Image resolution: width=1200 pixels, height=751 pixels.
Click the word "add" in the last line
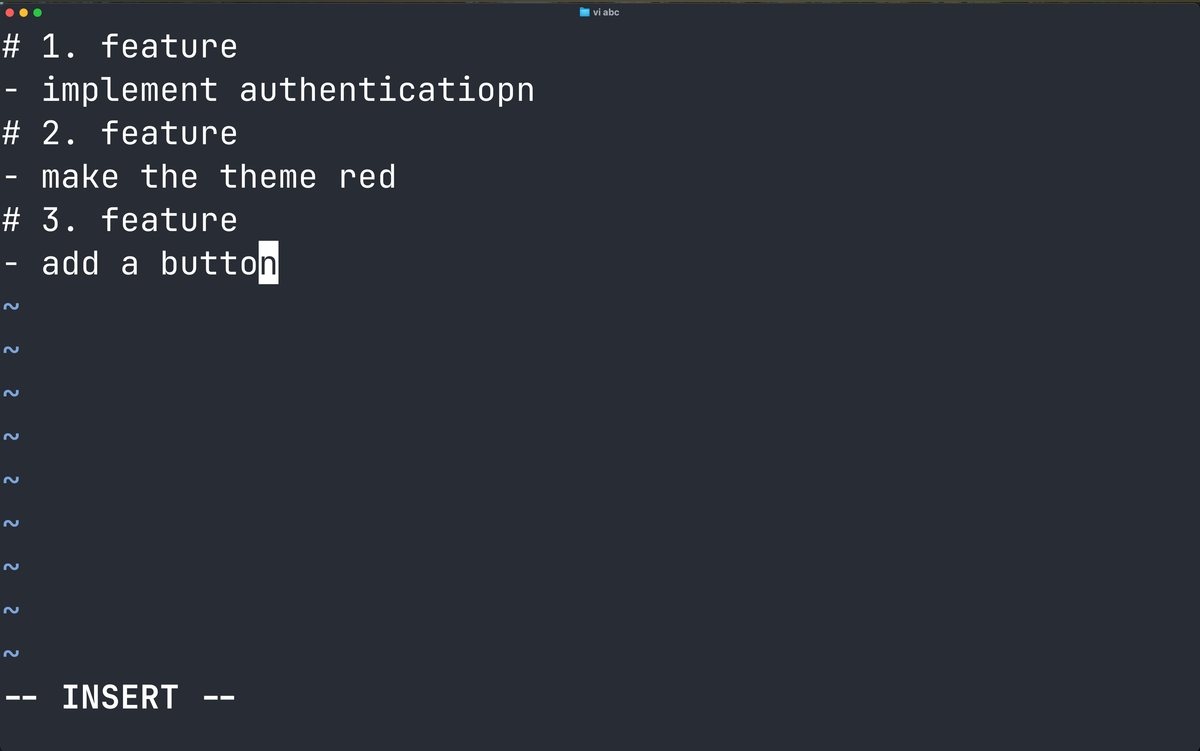(70, 264)
